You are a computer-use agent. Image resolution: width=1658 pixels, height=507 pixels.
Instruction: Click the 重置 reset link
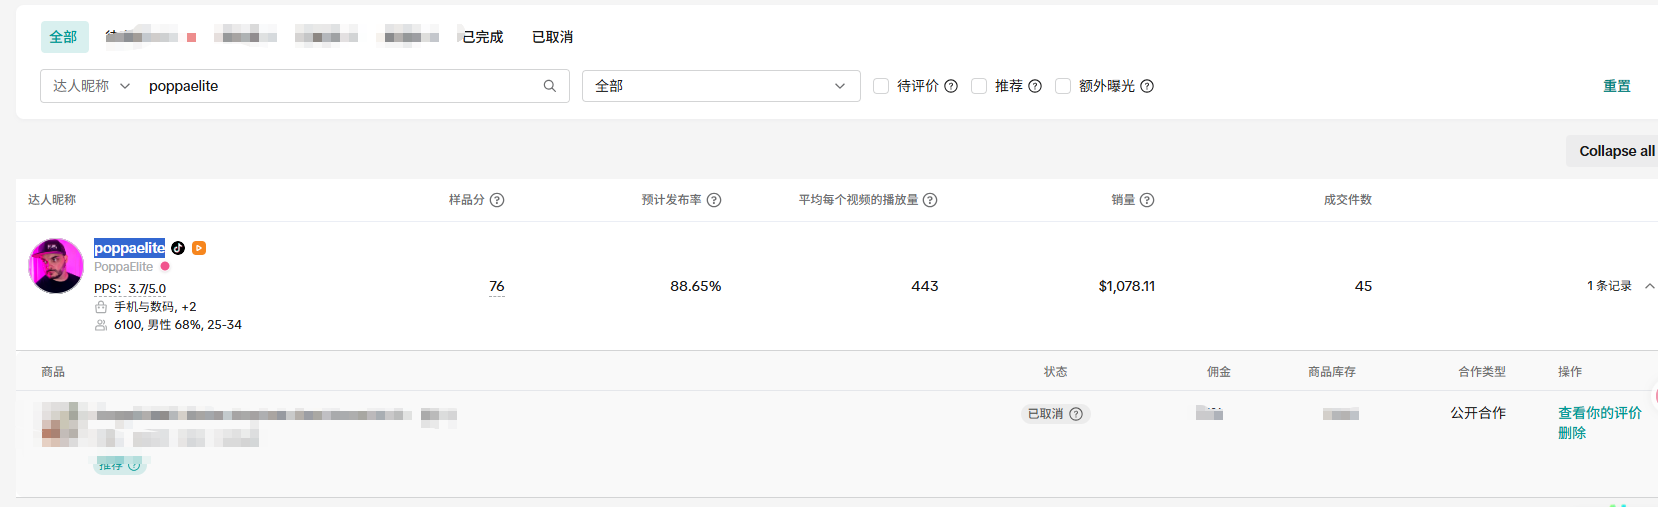click(1617, 86)
